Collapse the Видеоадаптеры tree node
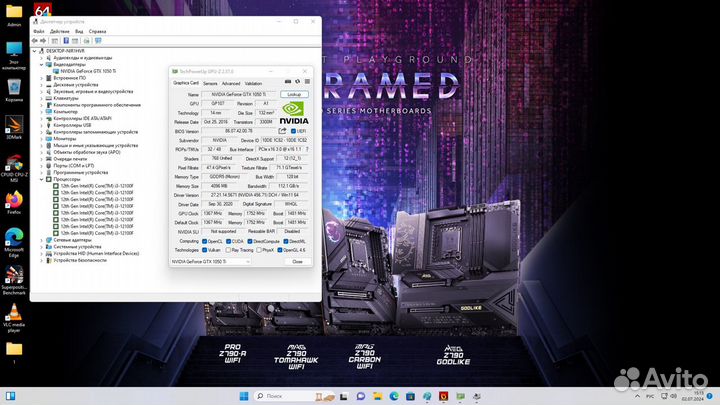This screenshot has height=405, width=720. click(41, 65)
